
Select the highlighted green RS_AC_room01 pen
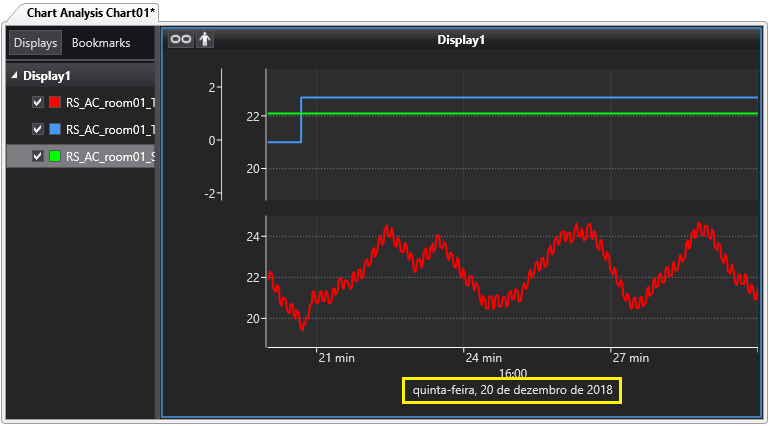pyautogui.click(x=109, y=156)
